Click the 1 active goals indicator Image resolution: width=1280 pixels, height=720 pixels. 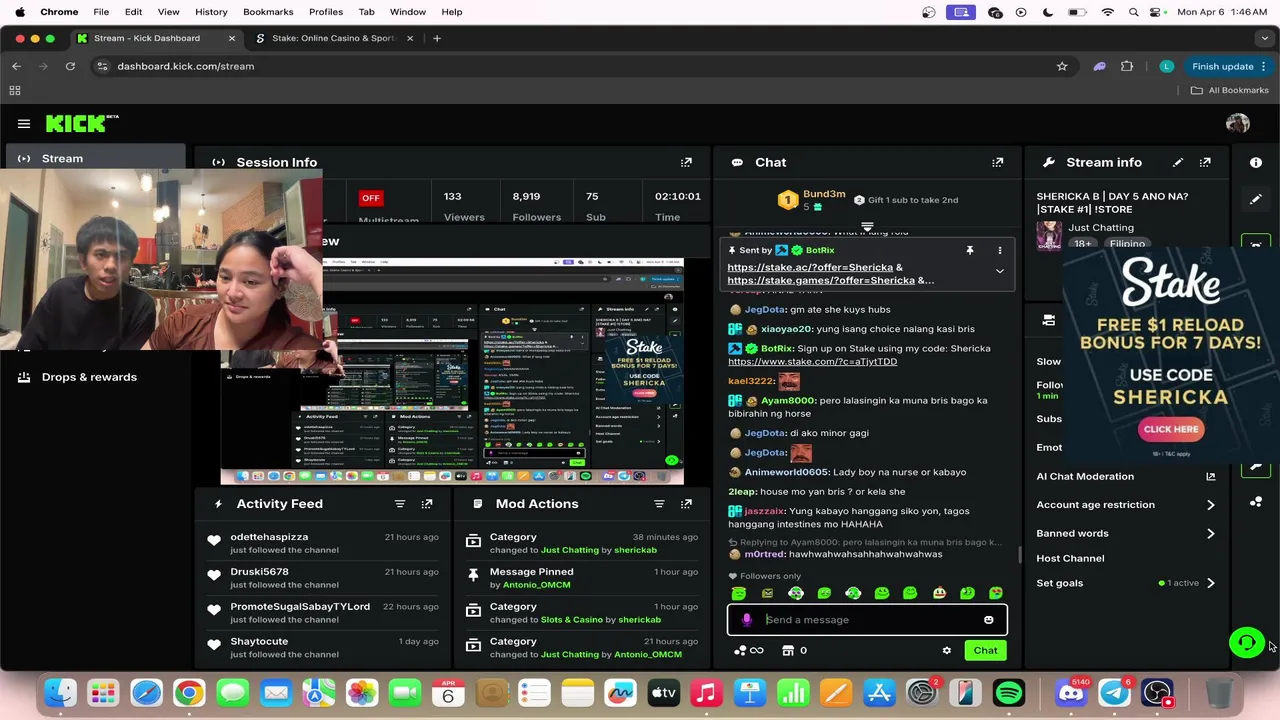click(1178, 583)
